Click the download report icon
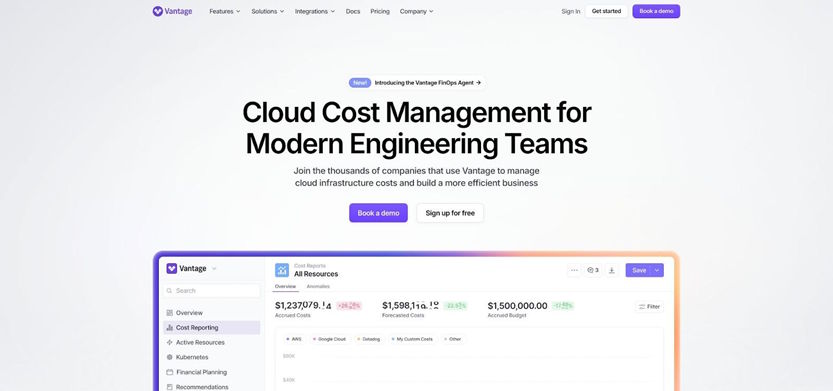Screen dimensions: 833x391 (x=611, y=270)
